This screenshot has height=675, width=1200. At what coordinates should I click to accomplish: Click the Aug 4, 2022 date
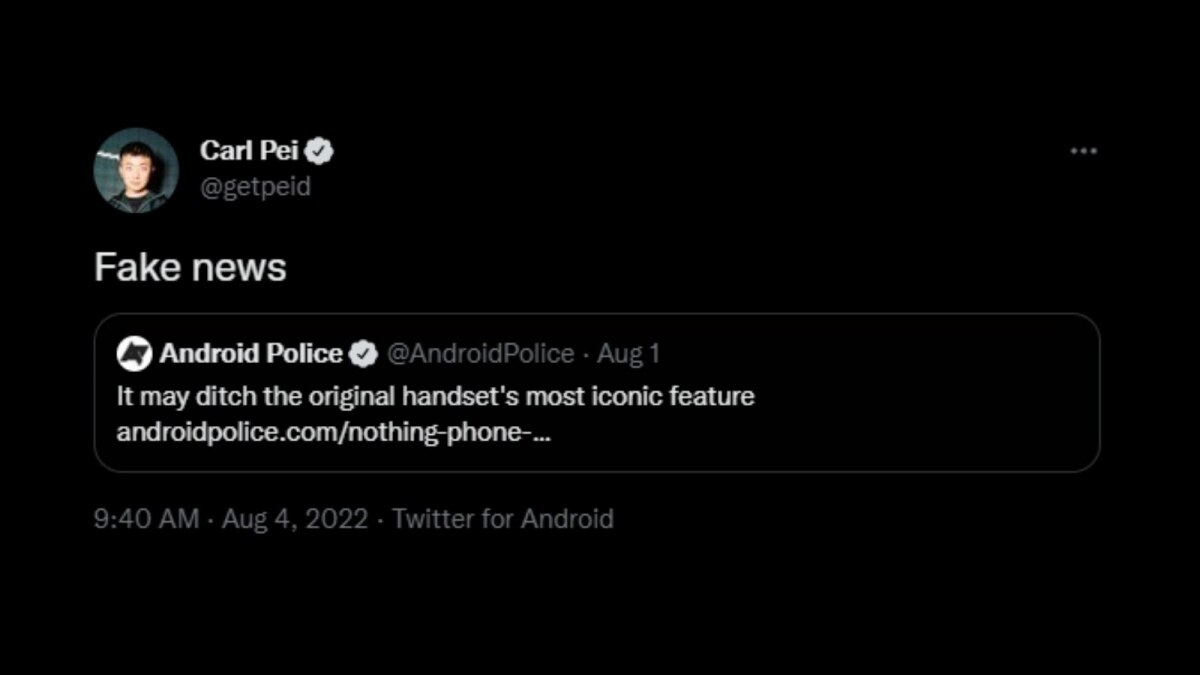click(x=295, y=519)
